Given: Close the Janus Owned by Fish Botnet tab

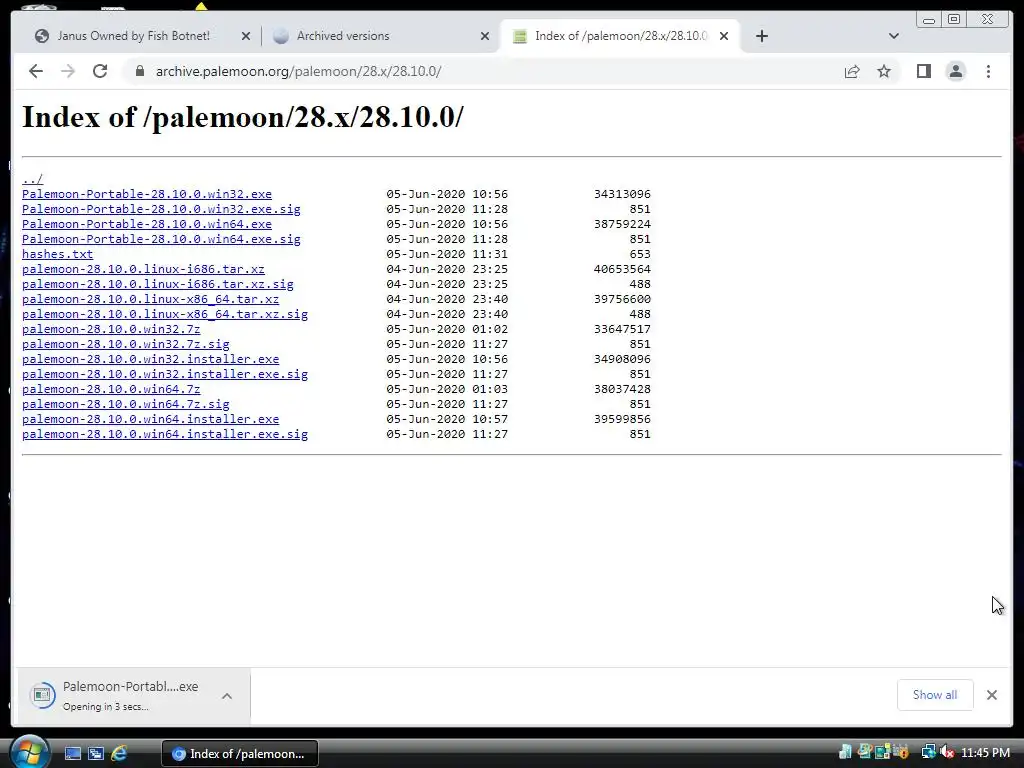Looking at the screenshot, I should (x=246, y=36).
